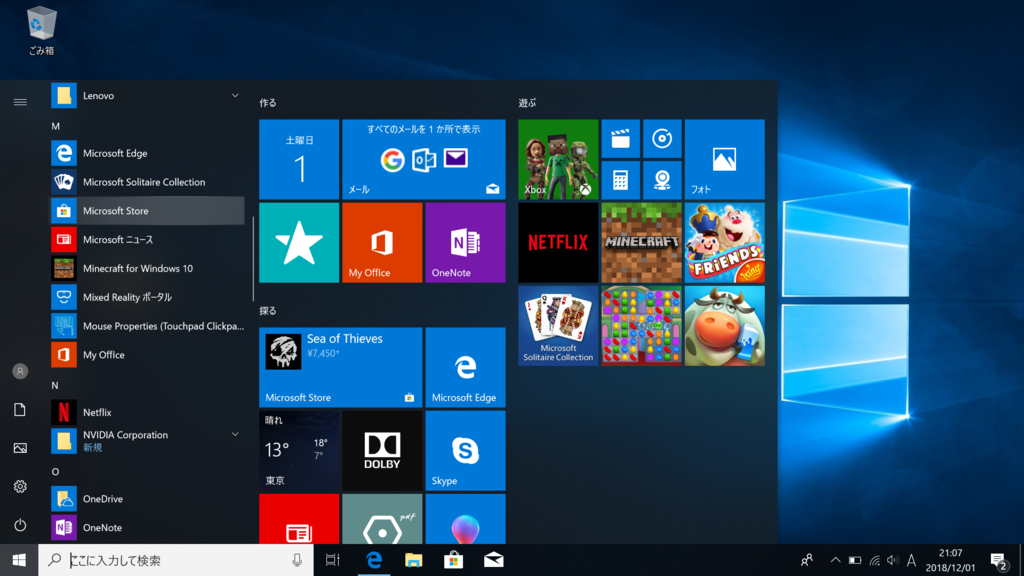1024x576 pixels.
Task: Open the red news tile
Action: coord(299,519)
